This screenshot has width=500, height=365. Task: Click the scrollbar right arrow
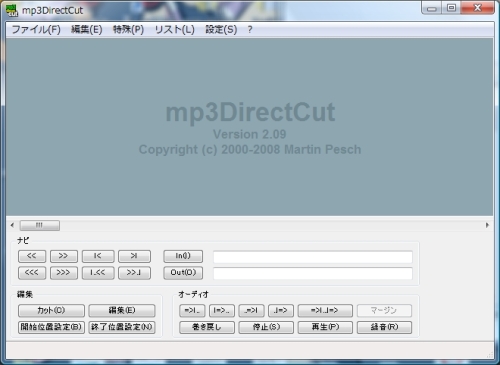[x=487, y=225]
